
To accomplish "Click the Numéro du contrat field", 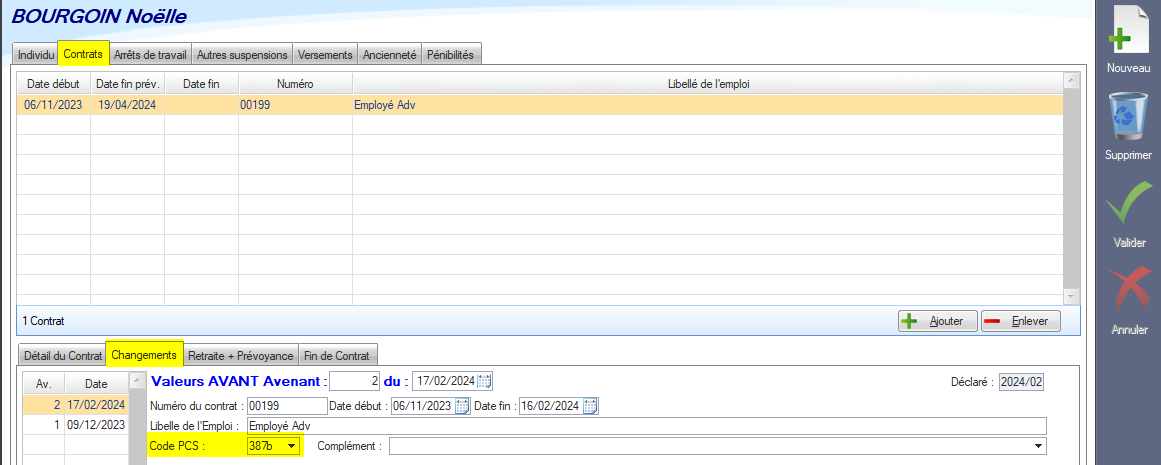I will (287, 406).
